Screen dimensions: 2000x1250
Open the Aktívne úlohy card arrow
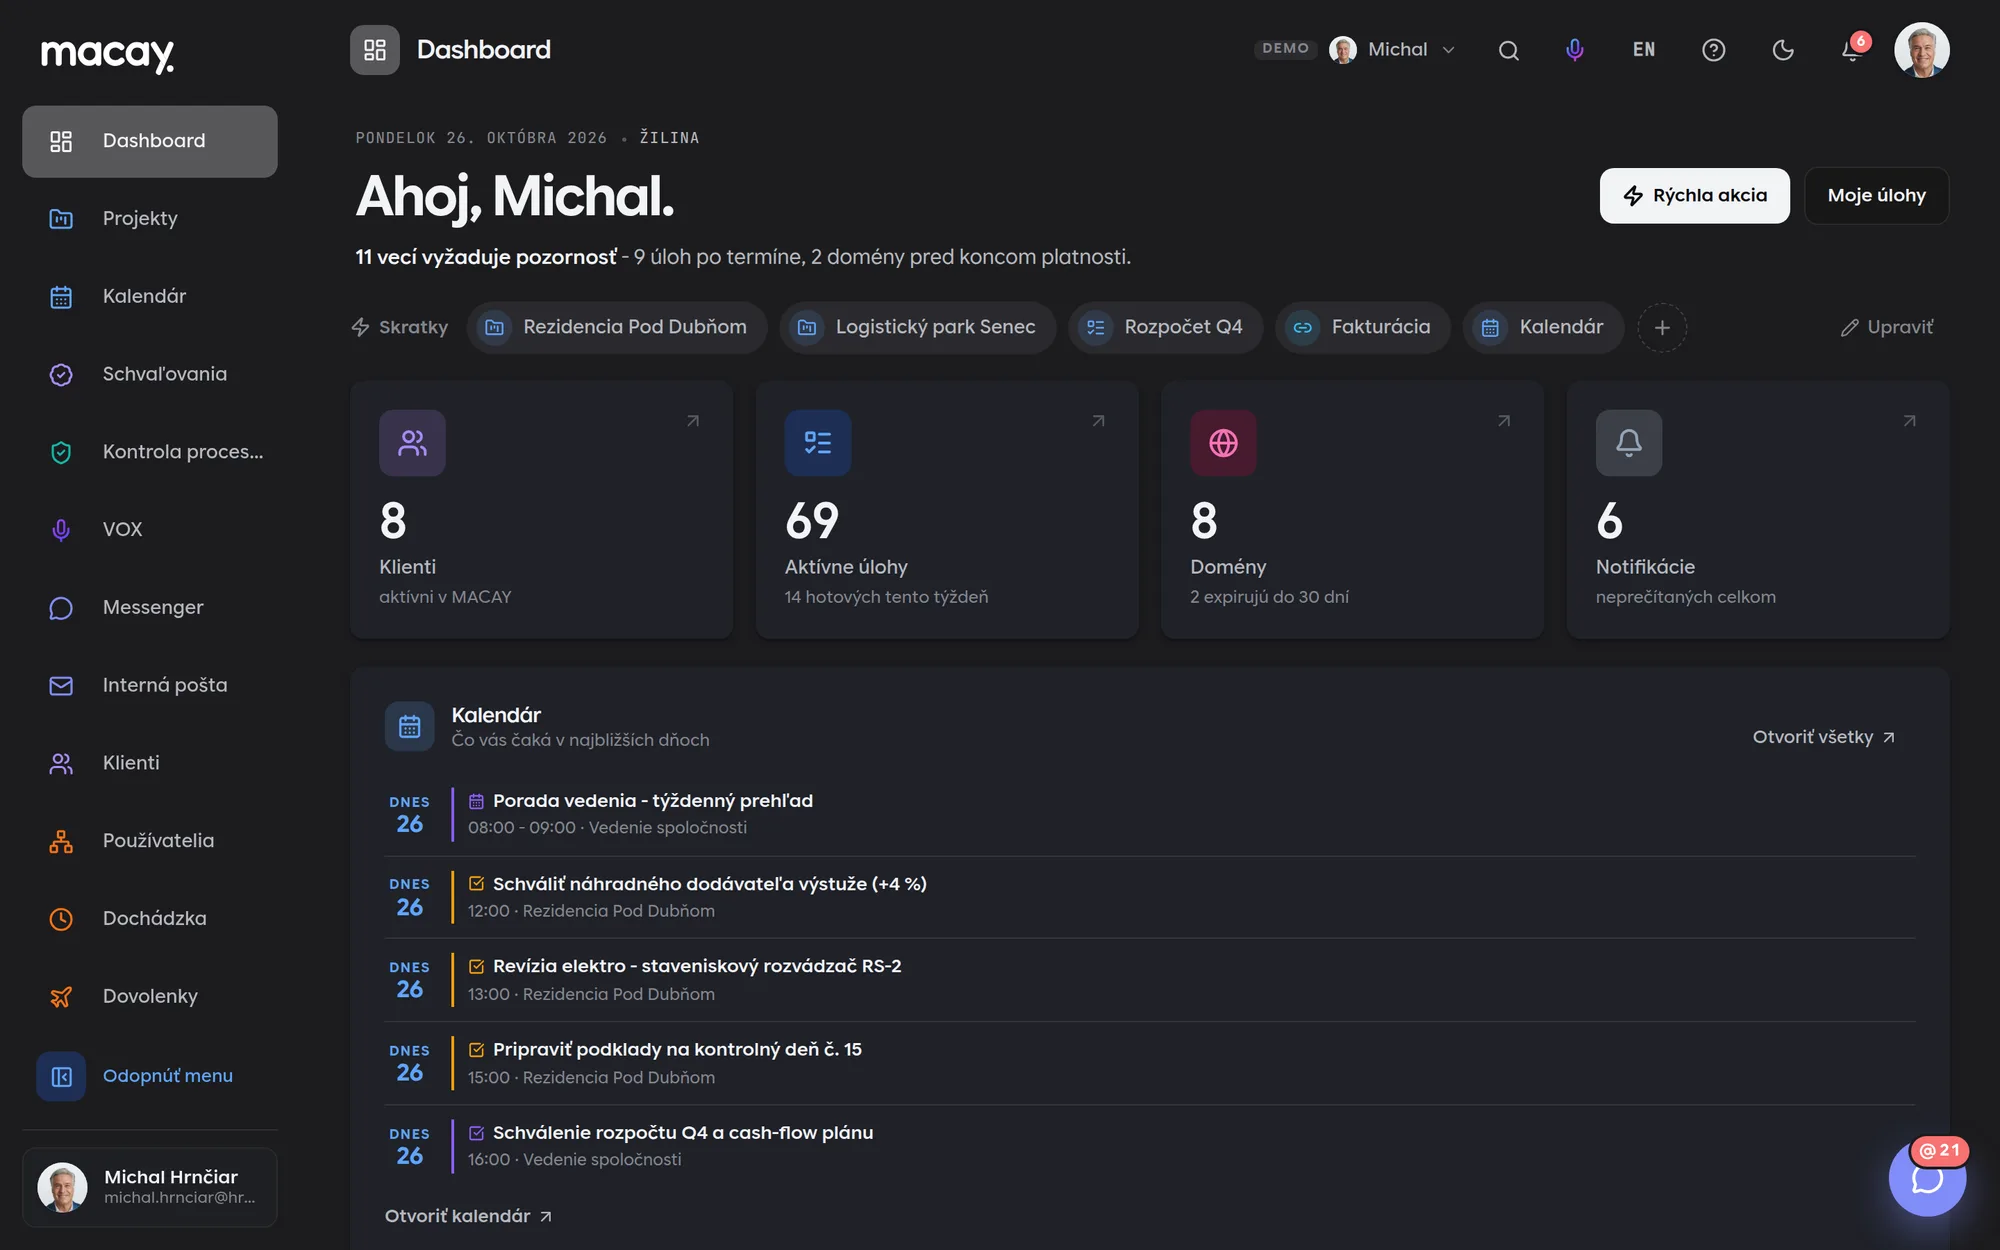coord(1098,421)
